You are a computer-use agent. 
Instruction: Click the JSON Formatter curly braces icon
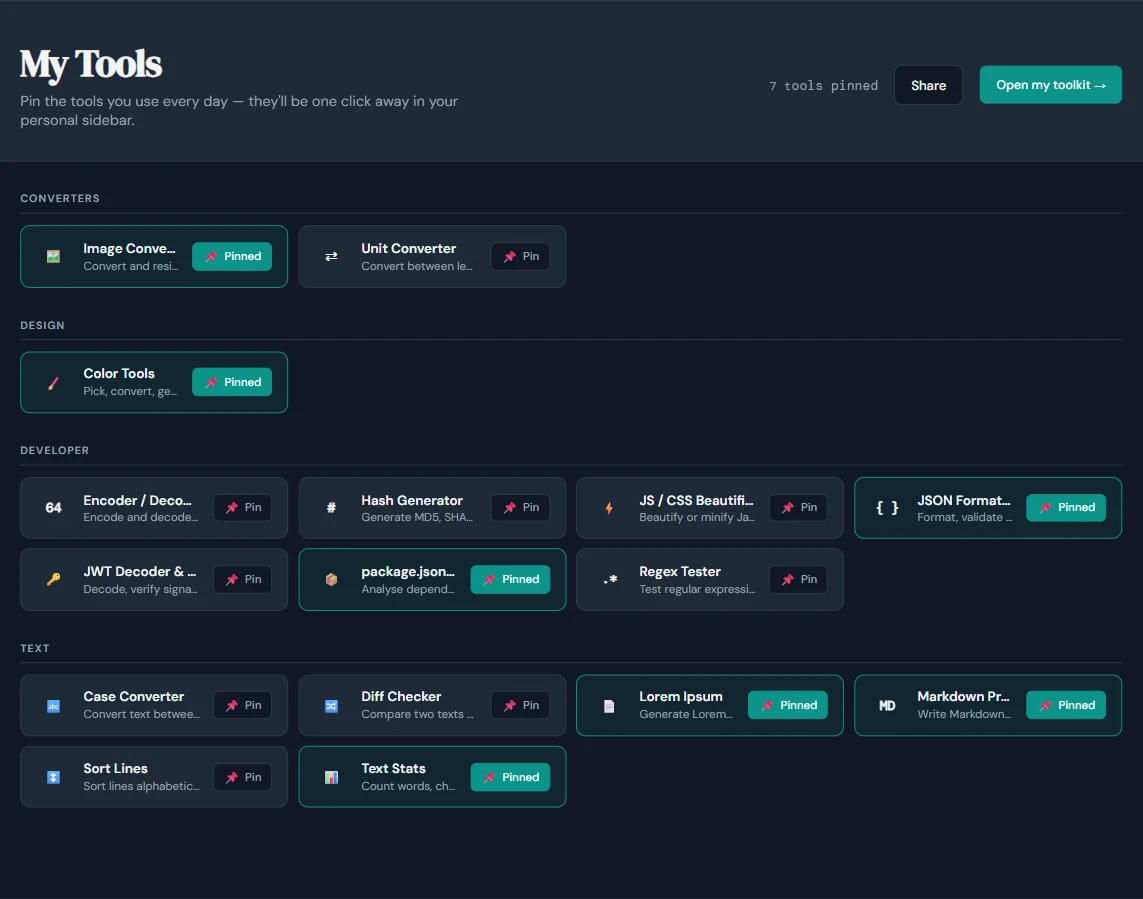point(886,507)
